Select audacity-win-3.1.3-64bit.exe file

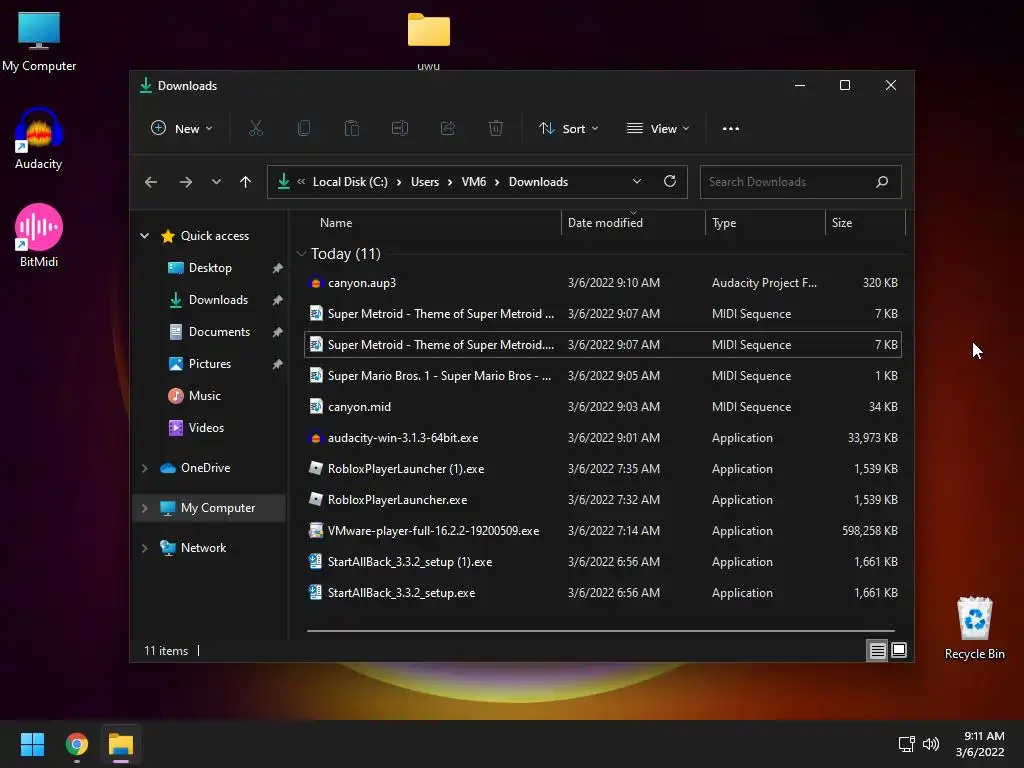[x=603, y=438]
